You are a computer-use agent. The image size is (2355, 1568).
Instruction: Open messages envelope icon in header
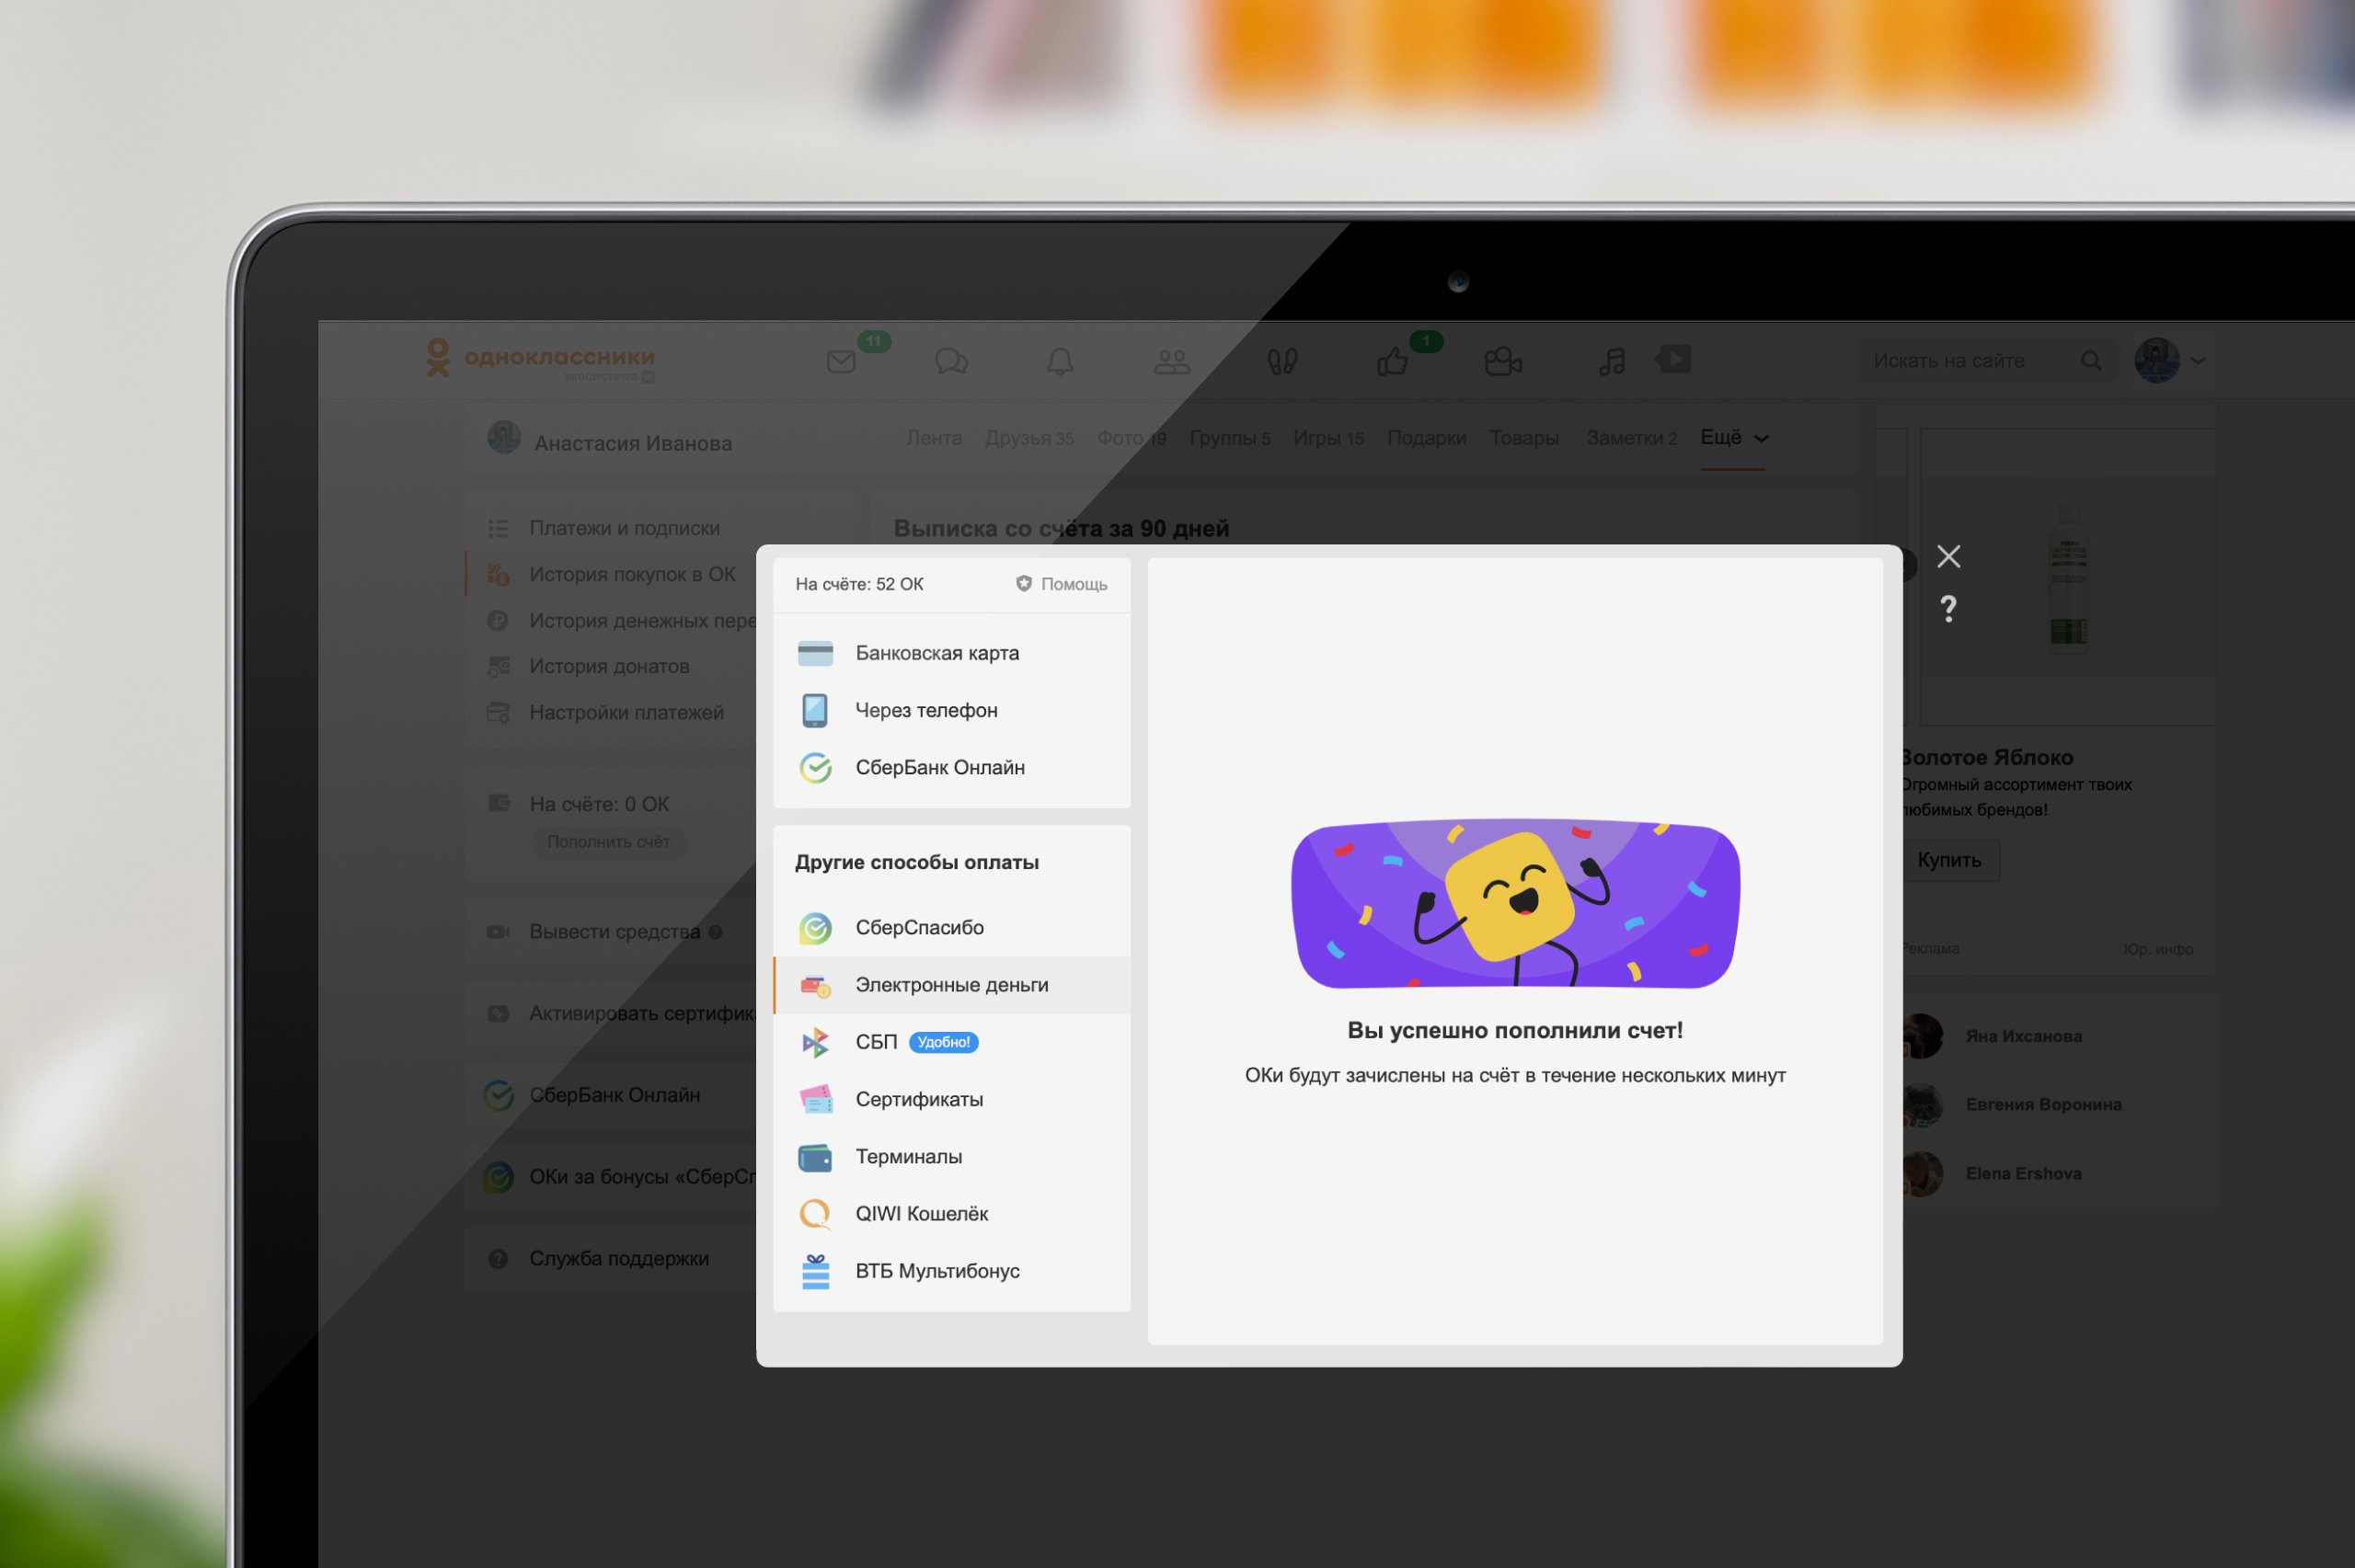point(841,361)
